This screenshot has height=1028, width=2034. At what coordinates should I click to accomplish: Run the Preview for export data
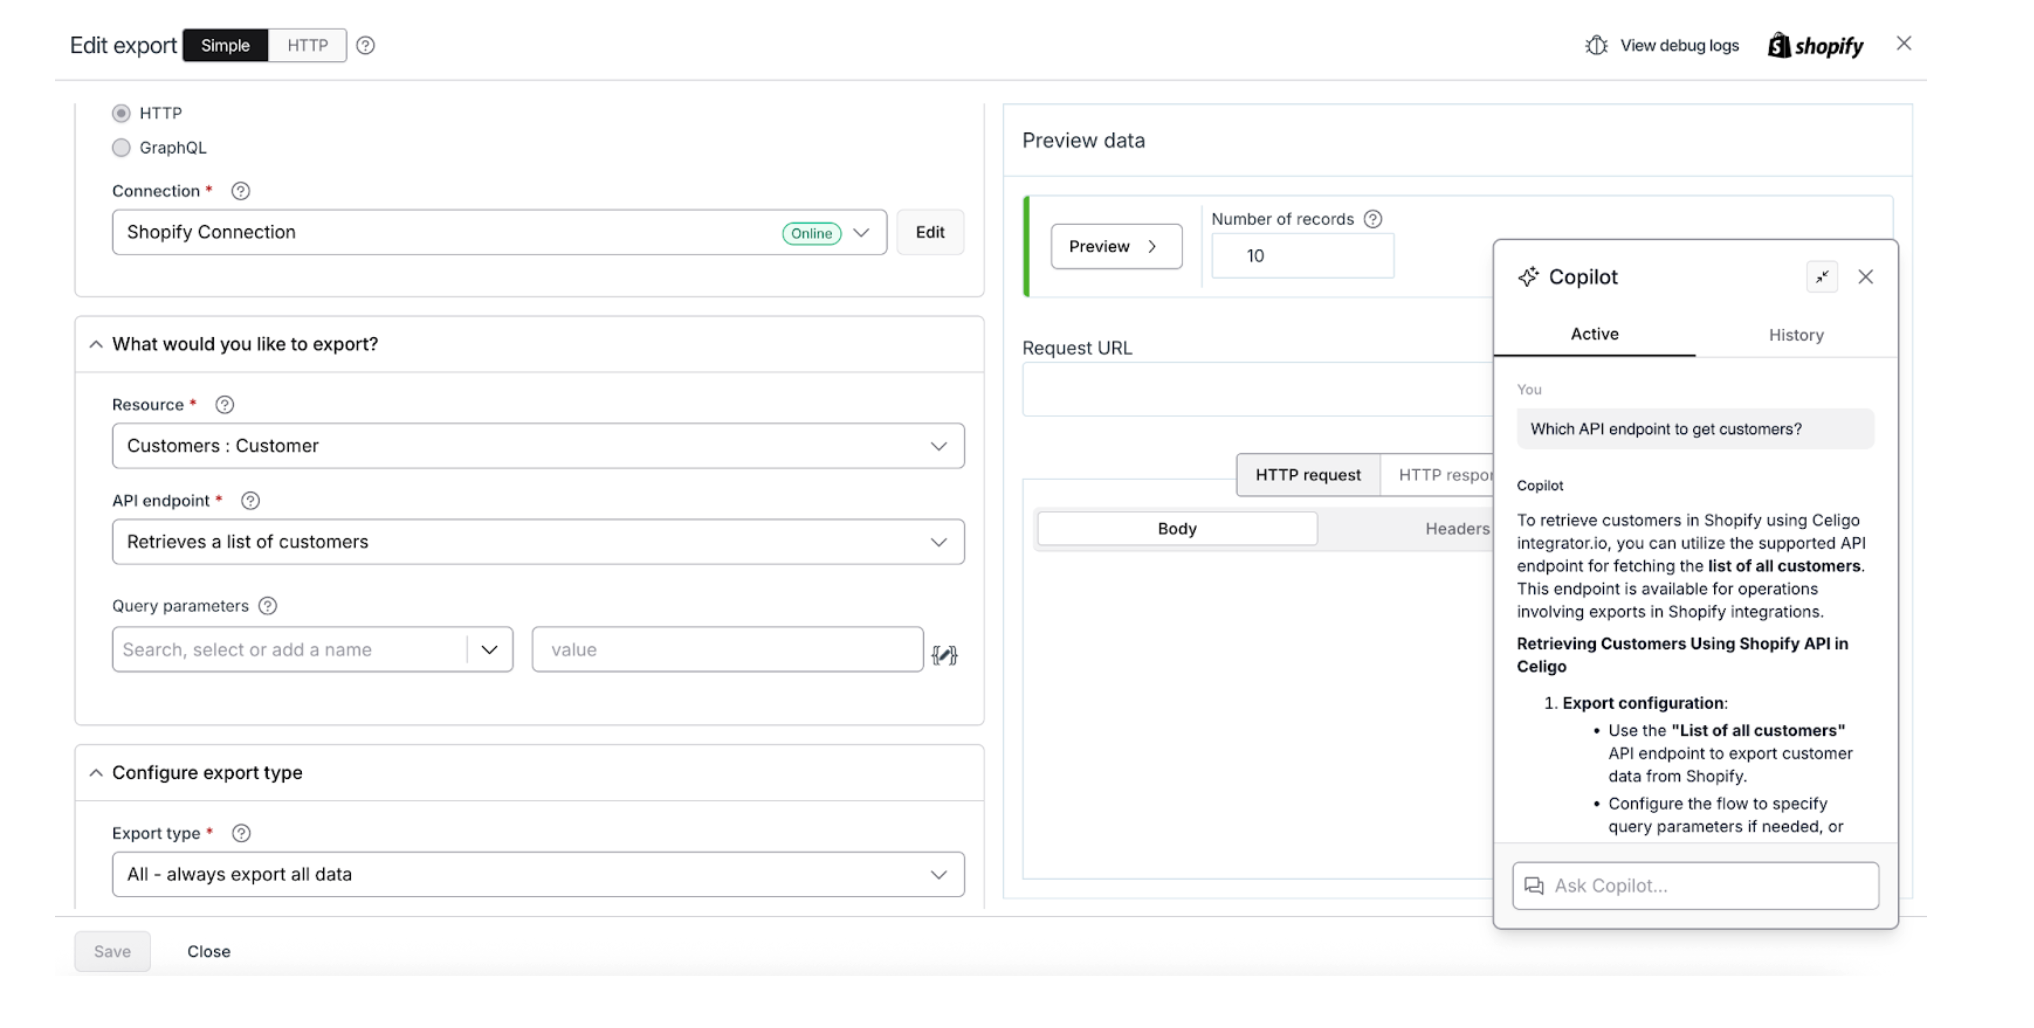coord(1116,246)
